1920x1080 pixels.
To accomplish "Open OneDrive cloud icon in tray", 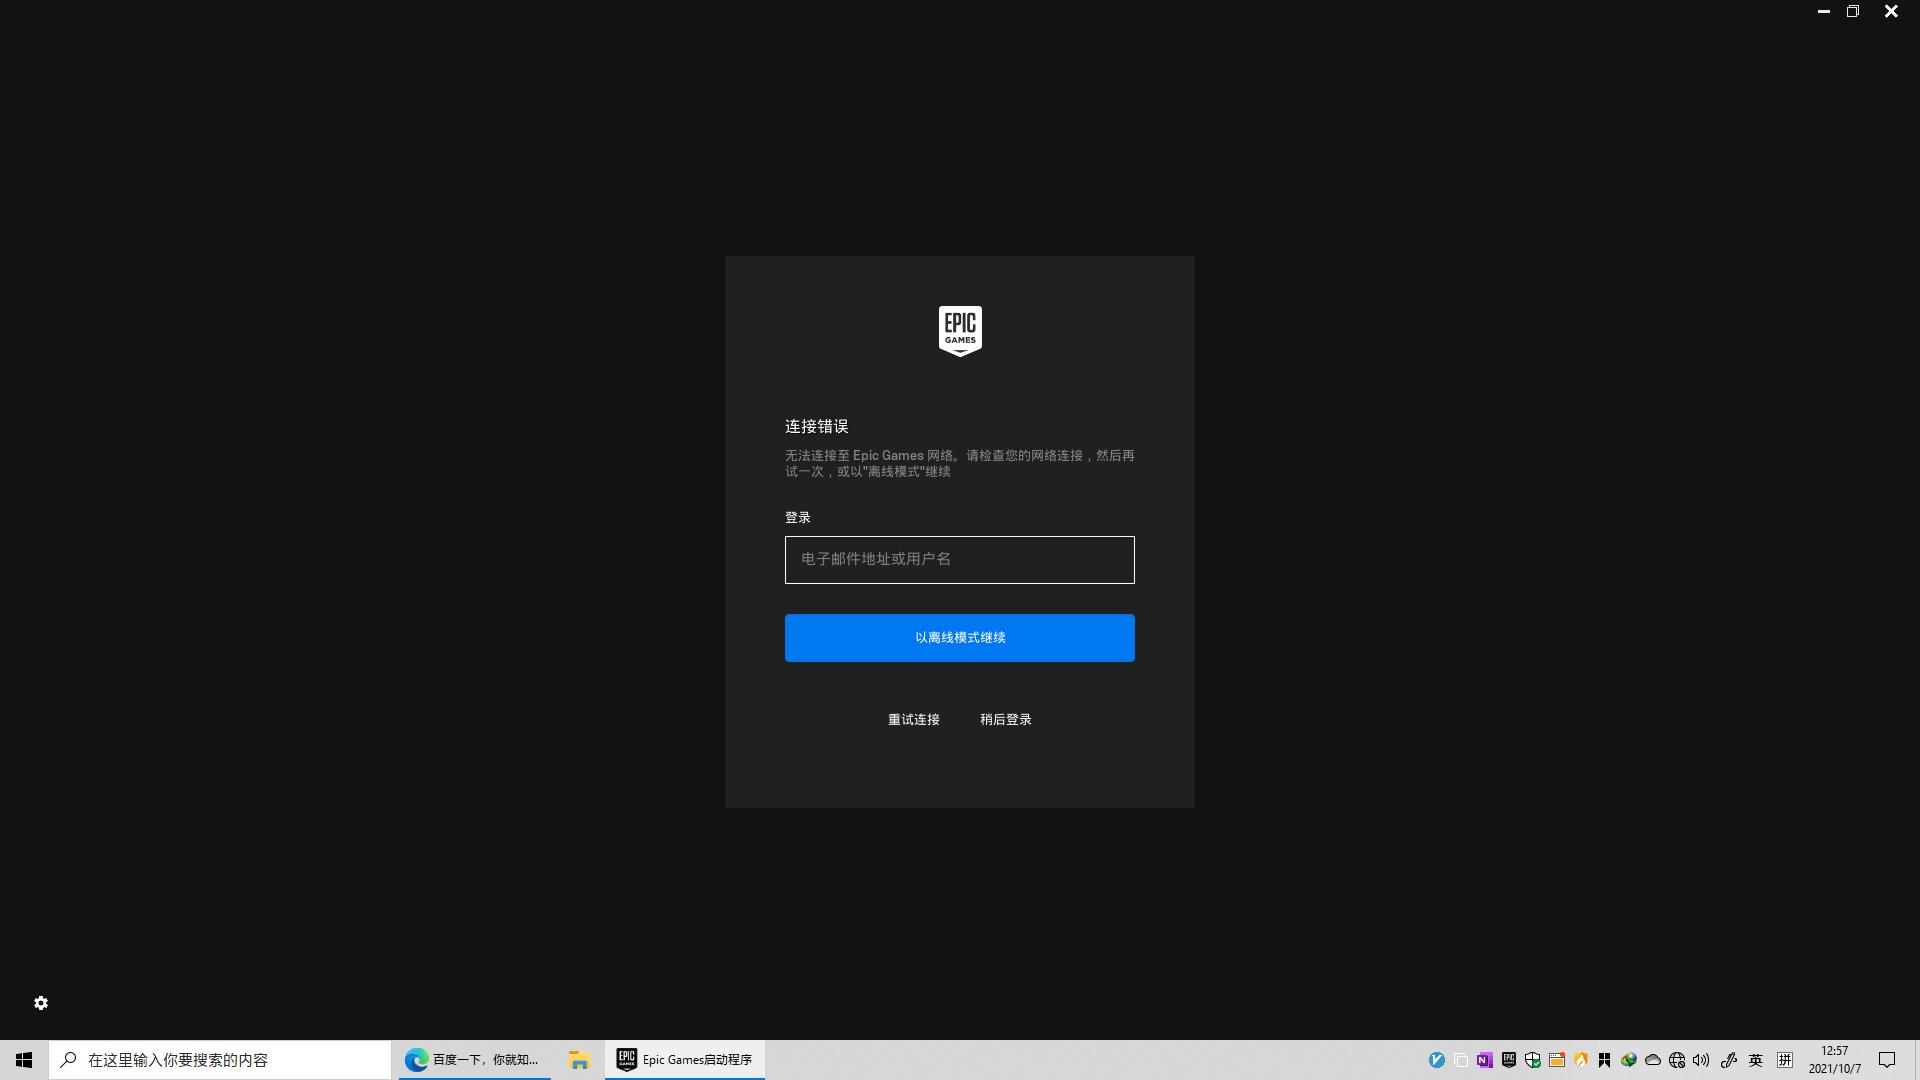I will (x=1653, y=1060).
